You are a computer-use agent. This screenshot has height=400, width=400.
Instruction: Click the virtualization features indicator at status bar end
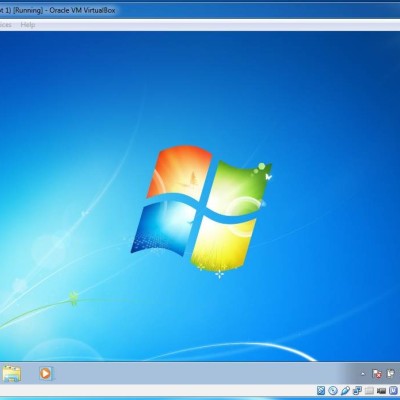point(393,390)
